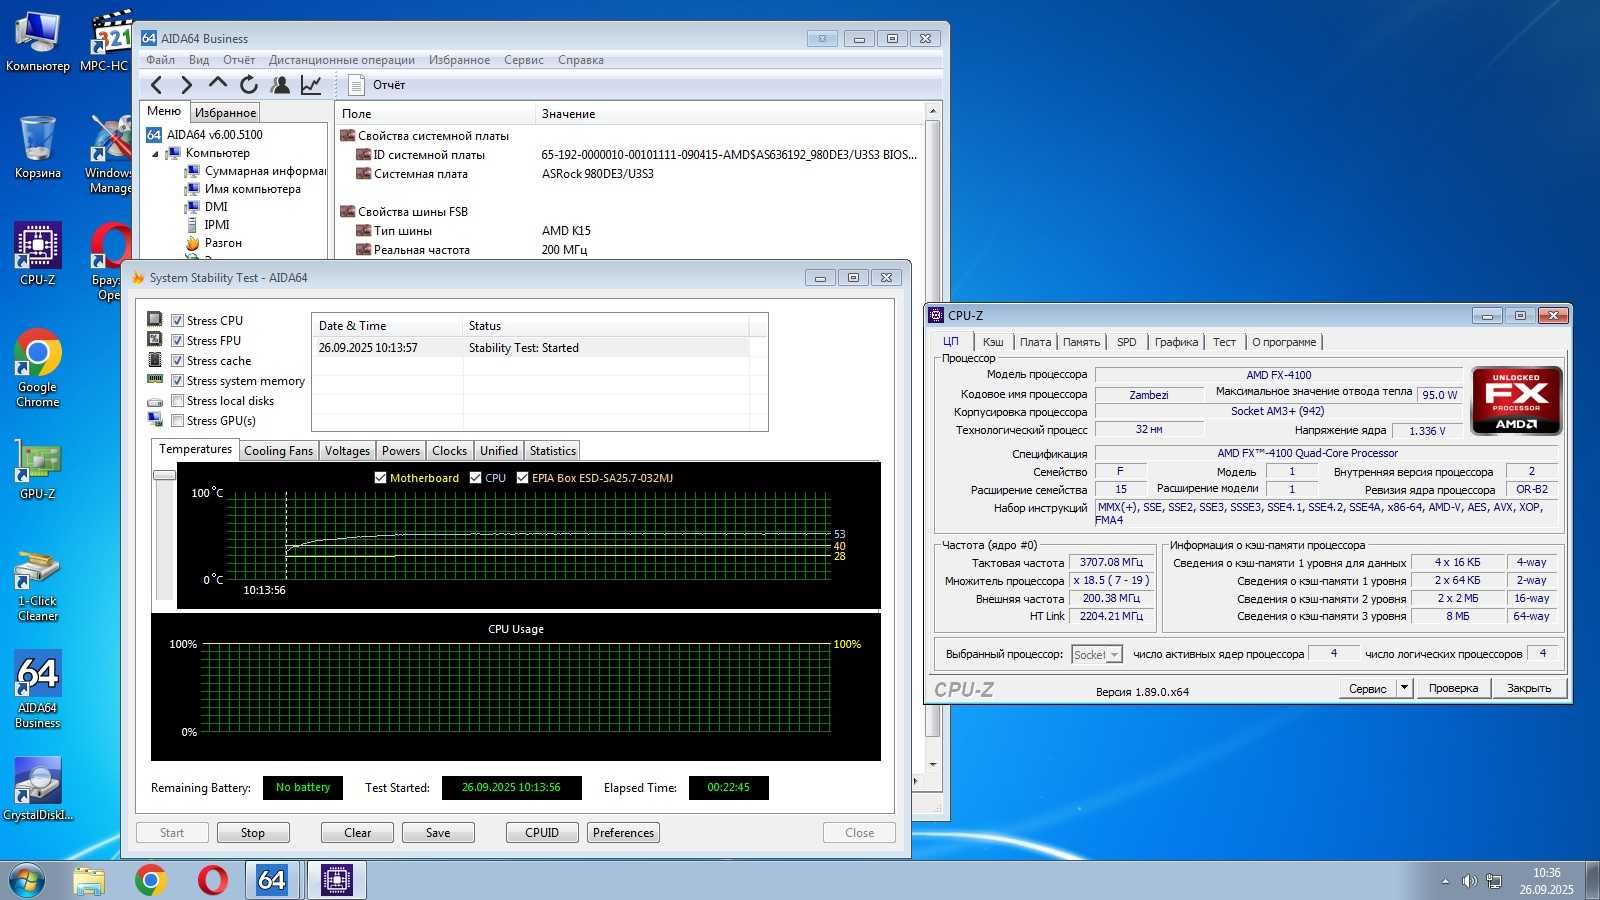This screenshot has width=1600, height=900.
Task: Go up one level in AIDA64 toolbar
Action: point(218,85)
